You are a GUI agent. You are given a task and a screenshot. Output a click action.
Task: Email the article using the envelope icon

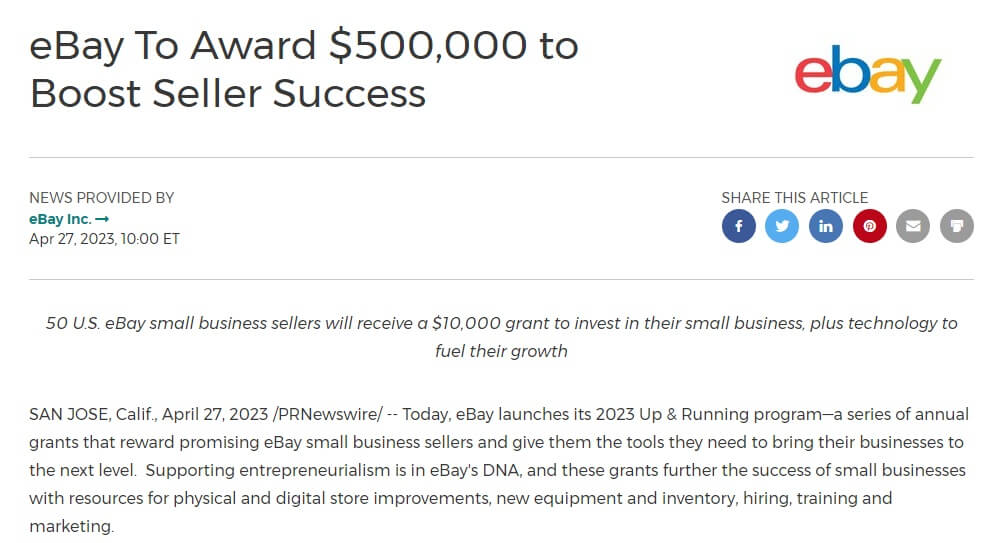coord(913,226)
